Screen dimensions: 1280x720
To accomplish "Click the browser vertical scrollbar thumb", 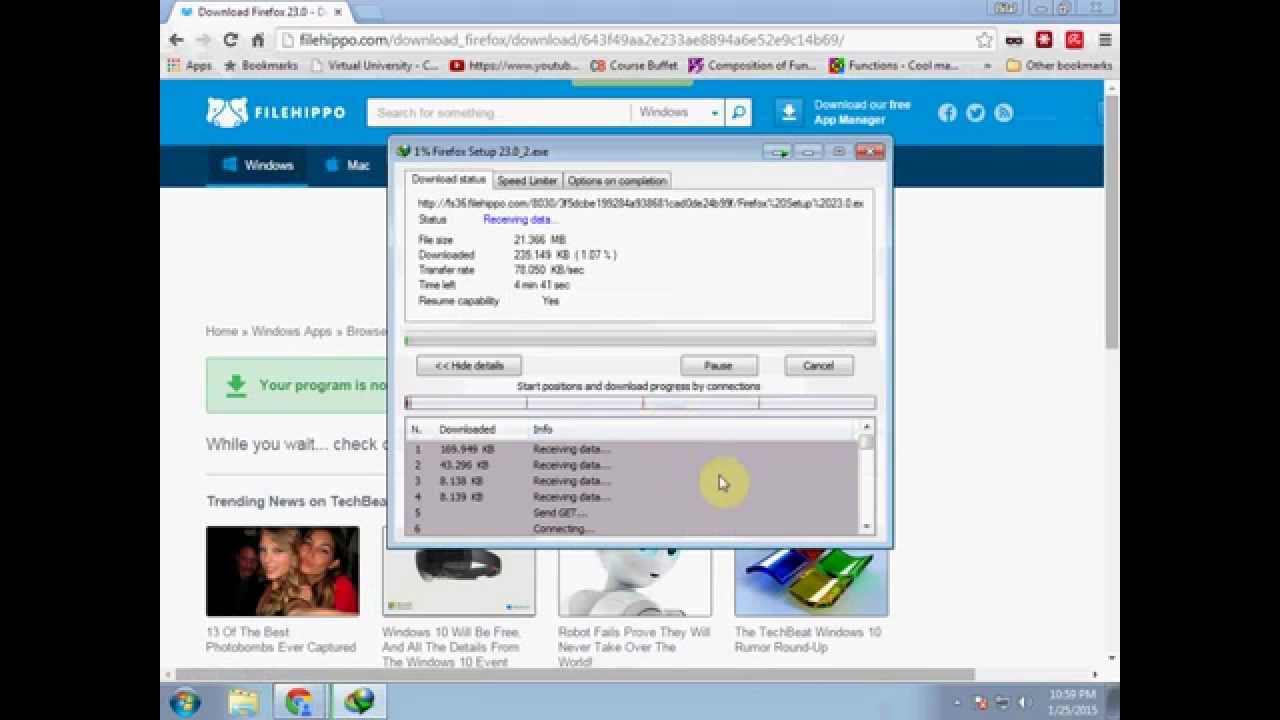I will 1112,220.
